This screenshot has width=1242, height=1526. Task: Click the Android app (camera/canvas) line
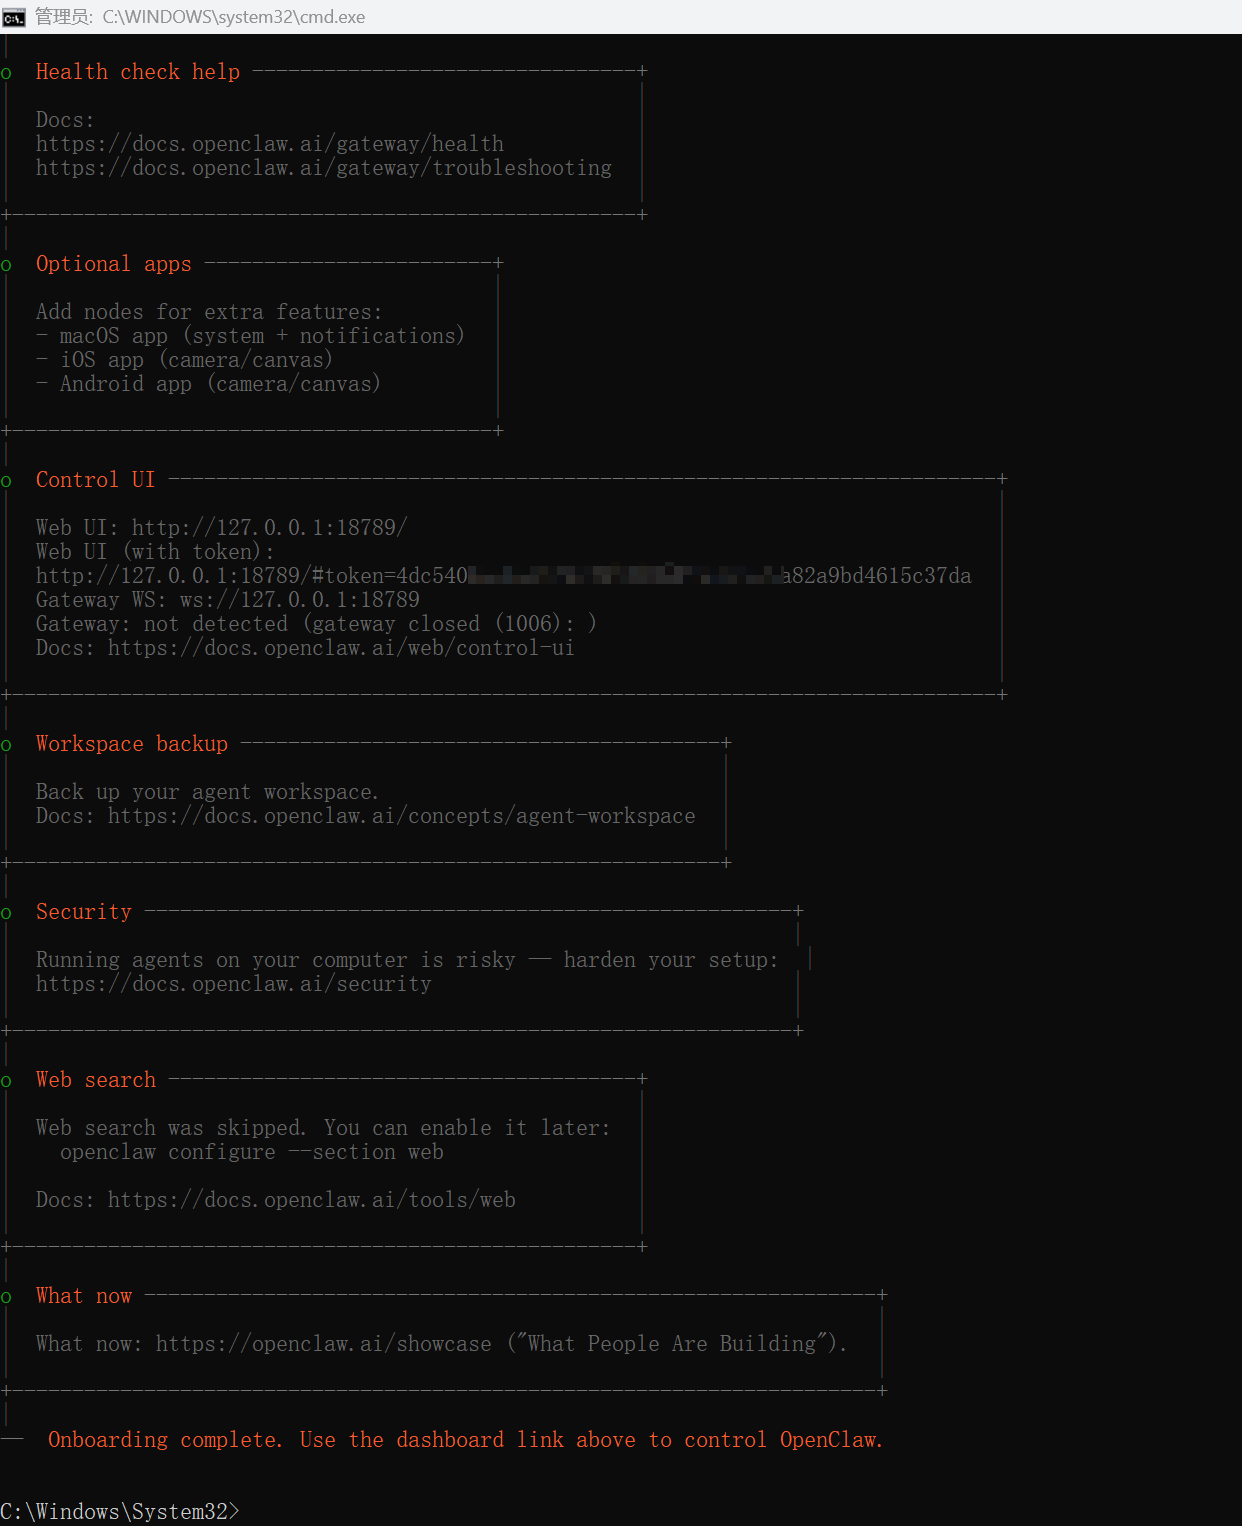(x=208, y=384)
